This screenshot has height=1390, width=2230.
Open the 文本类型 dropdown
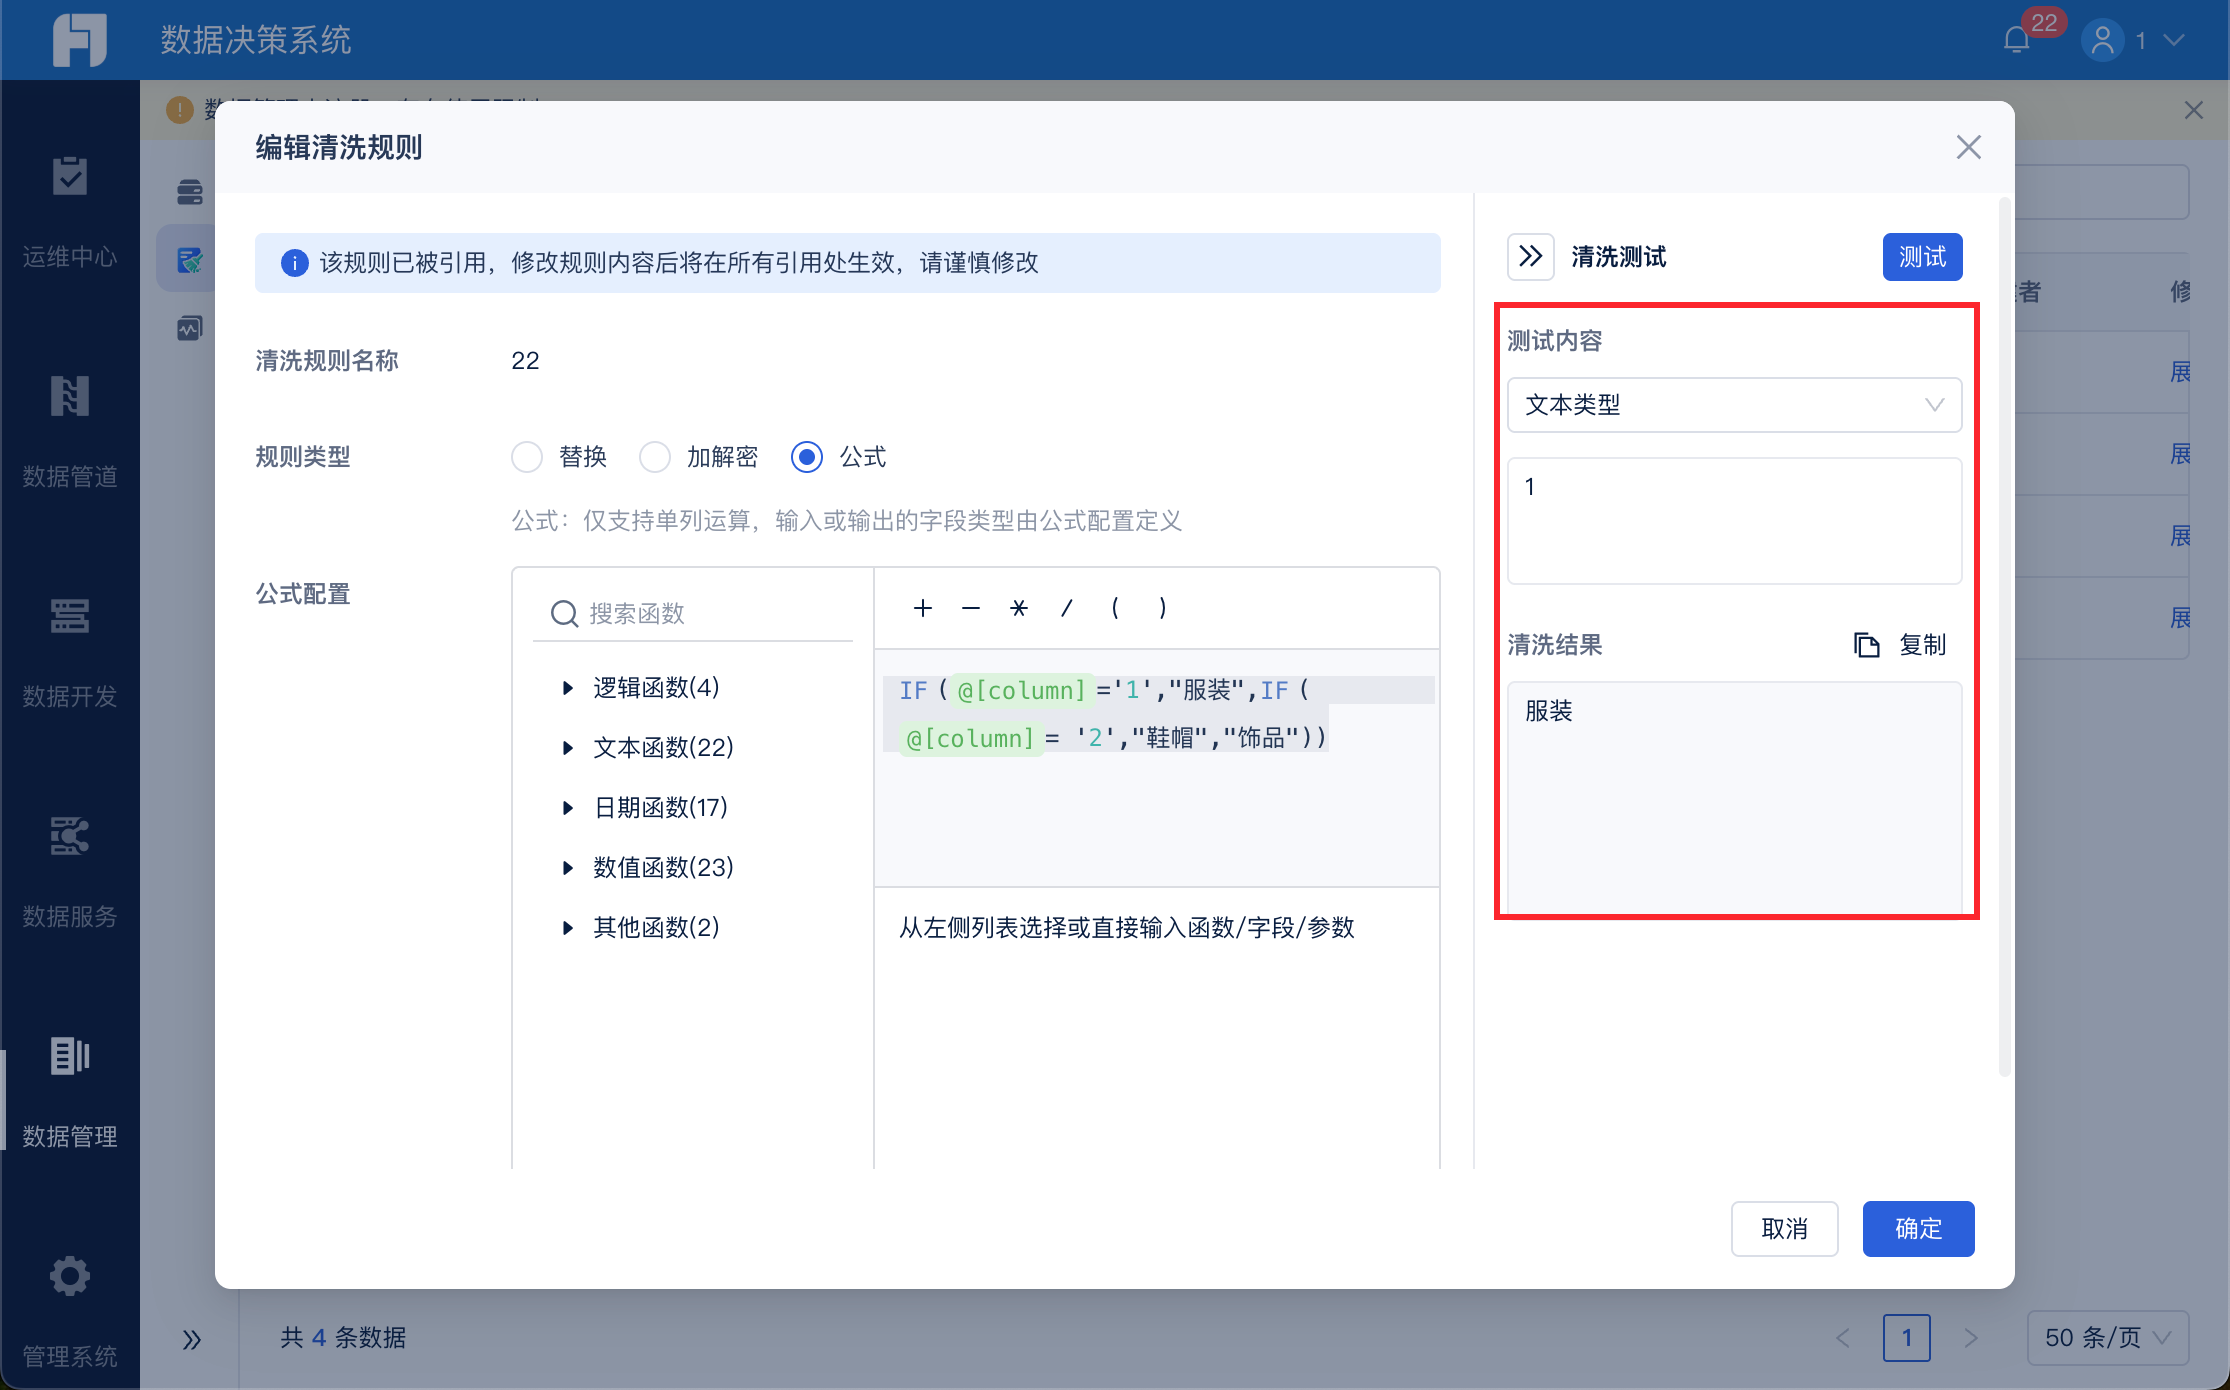coord(1733,405)
